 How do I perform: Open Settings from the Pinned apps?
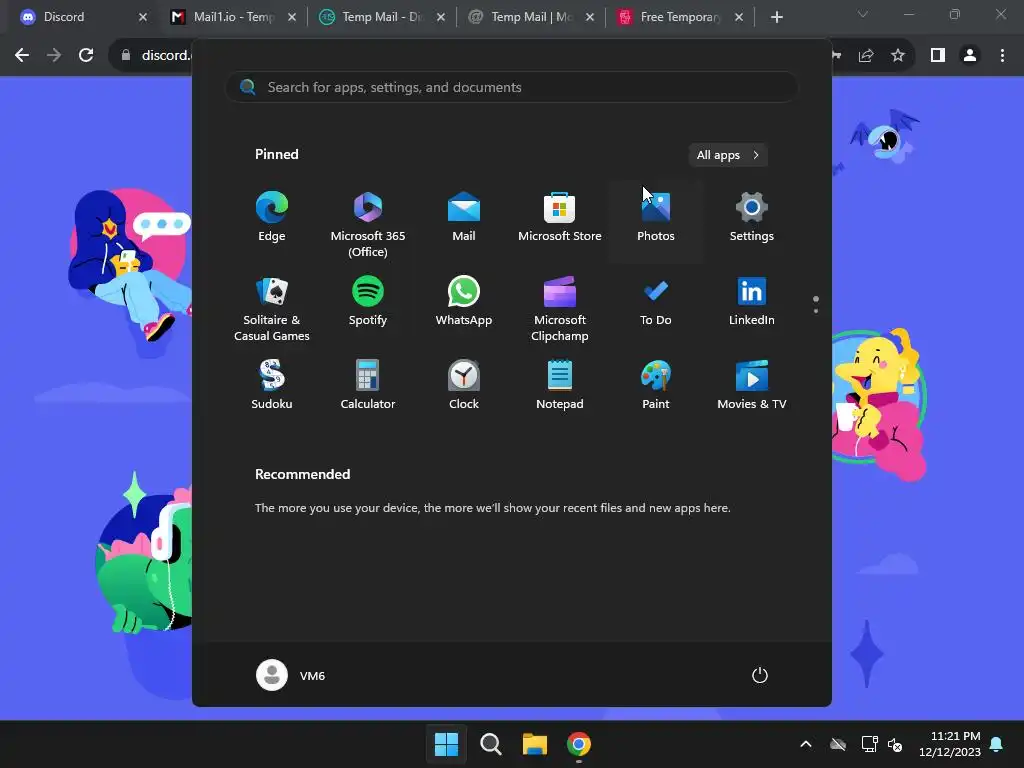coord(752,217)
